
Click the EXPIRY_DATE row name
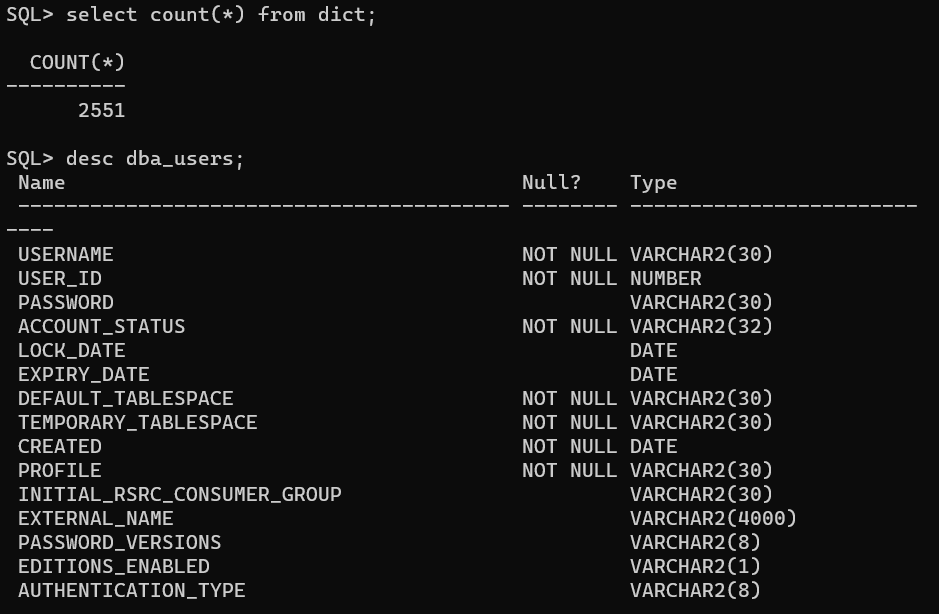(83, 374)
